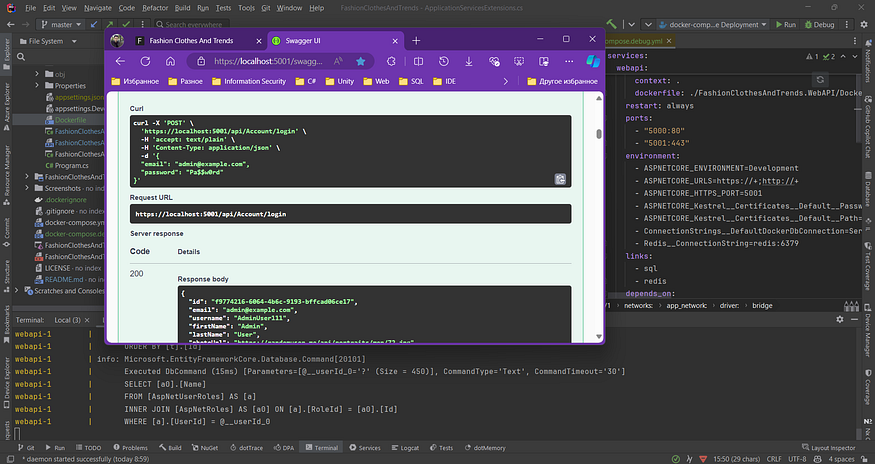Start Debug of the run configuration
The width and height of the screenshot is (875, 464).
pyautogui.click(x=820, y=25)
